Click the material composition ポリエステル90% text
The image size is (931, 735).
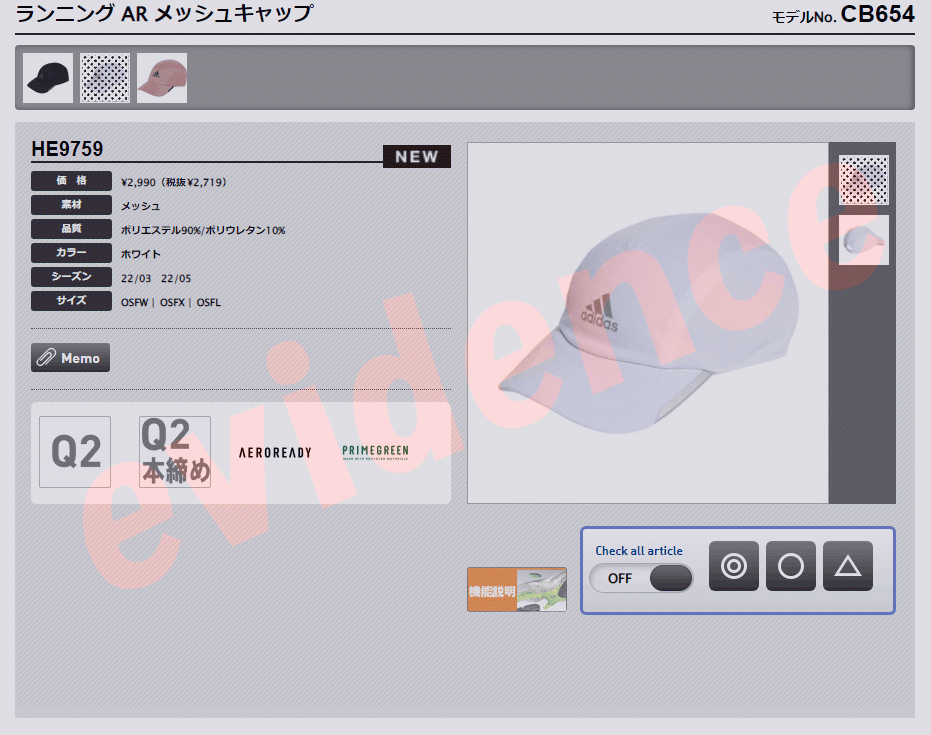tap(203, 230)
